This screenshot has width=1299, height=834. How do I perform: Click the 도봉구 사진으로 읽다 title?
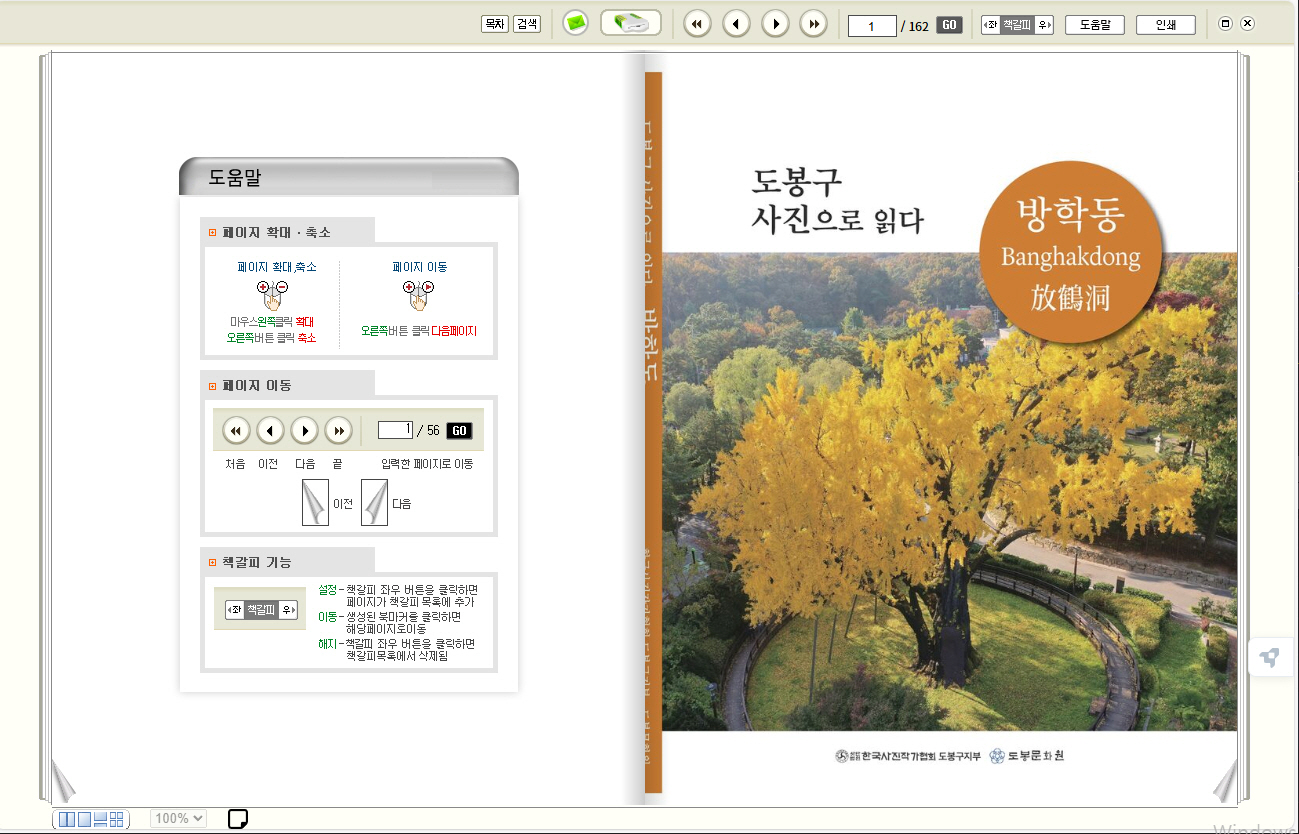tap(837, 200)
